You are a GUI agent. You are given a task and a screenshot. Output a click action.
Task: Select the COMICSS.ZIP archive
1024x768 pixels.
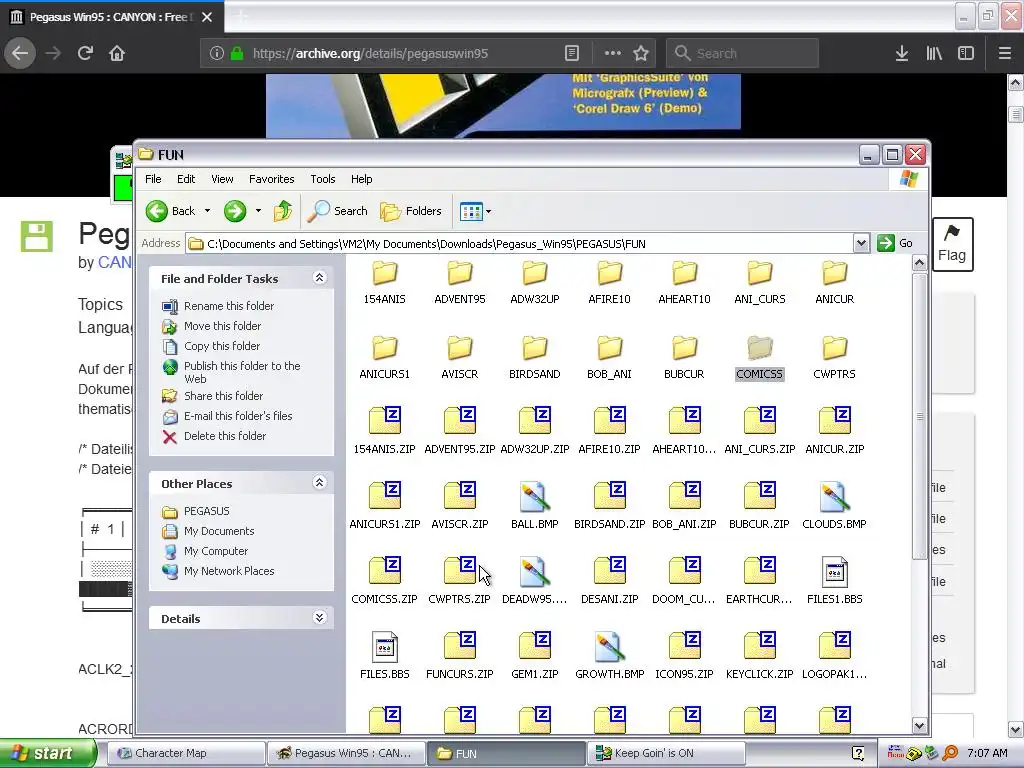(384, 582)
